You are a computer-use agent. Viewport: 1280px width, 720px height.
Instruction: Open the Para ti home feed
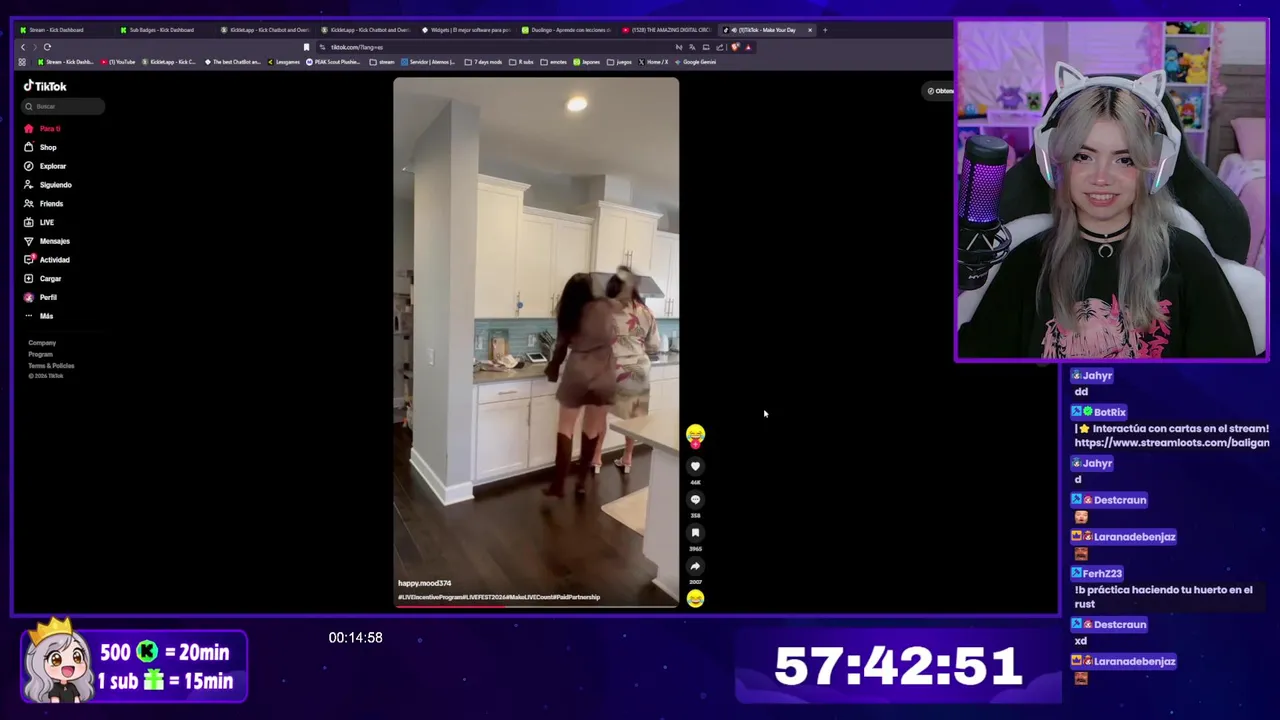43,129
